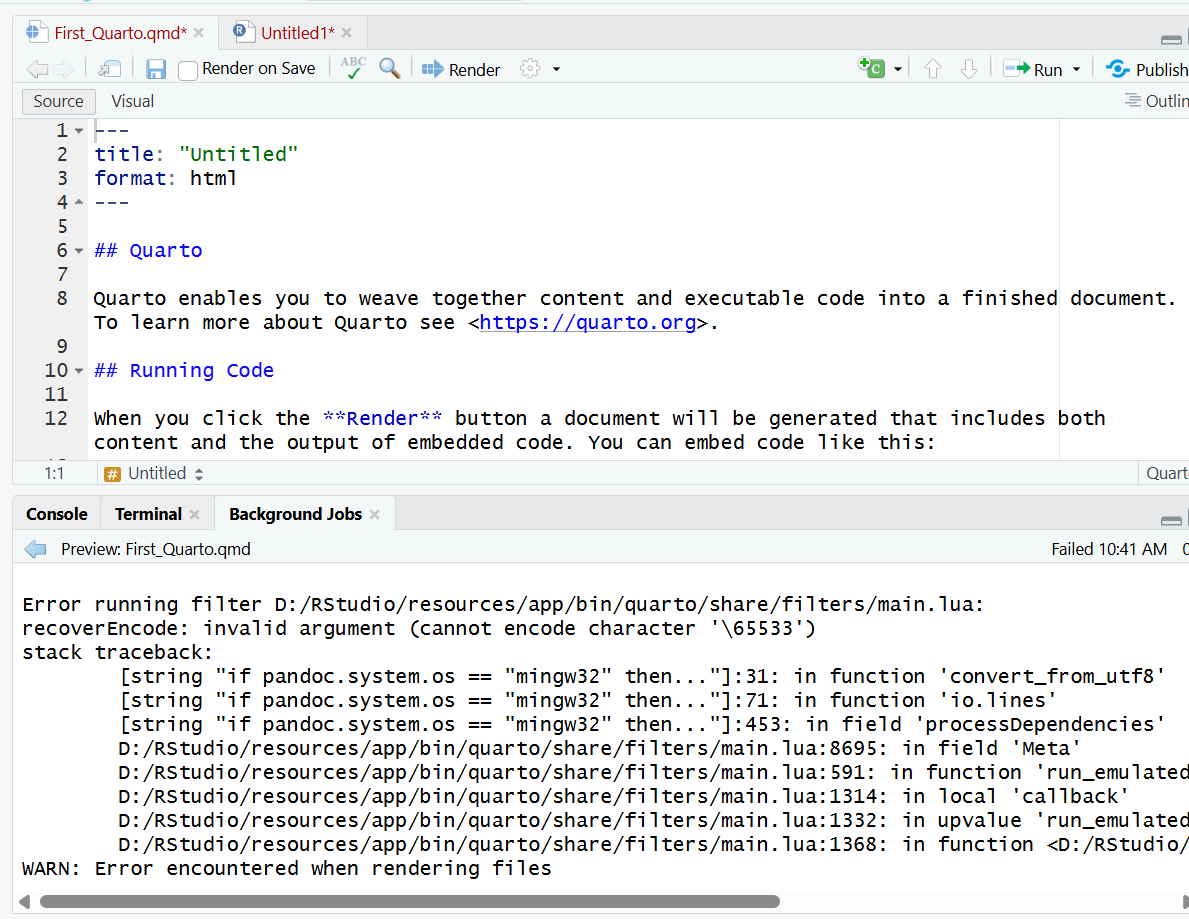Click Preview: First_Quarto.qmd job title
The width and height of the screenshot is (1189, 919).
pos(155,549)
